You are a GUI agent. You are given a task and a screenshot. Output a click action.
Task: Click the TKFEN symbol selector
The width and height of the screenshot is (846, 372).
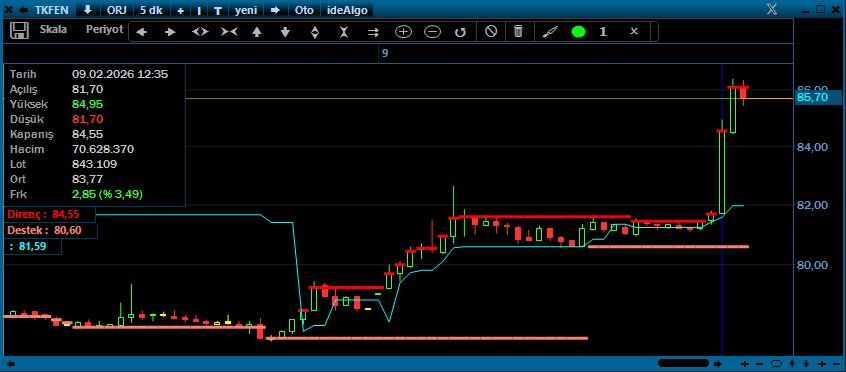[52, 10]
